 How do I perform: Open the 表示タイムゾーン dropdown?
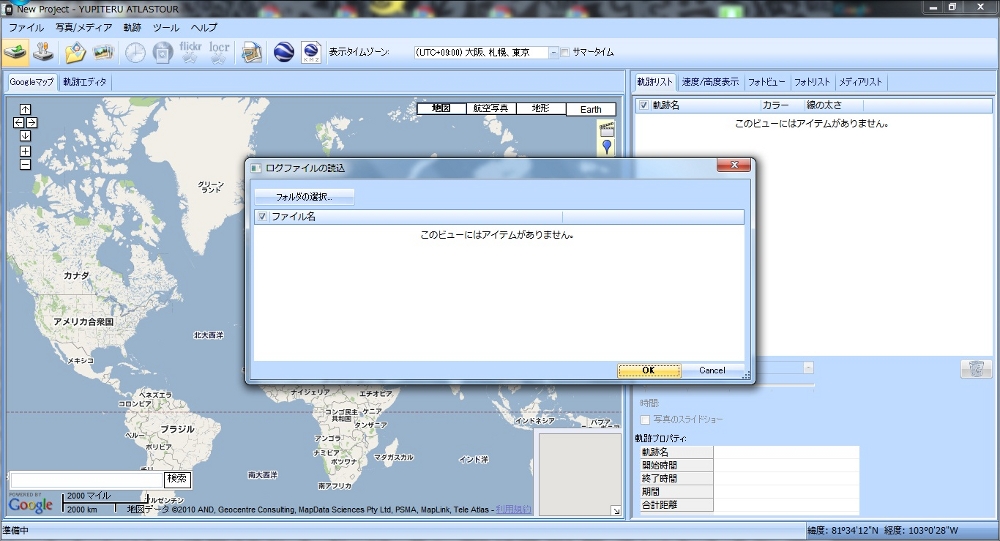click(553, 52)
